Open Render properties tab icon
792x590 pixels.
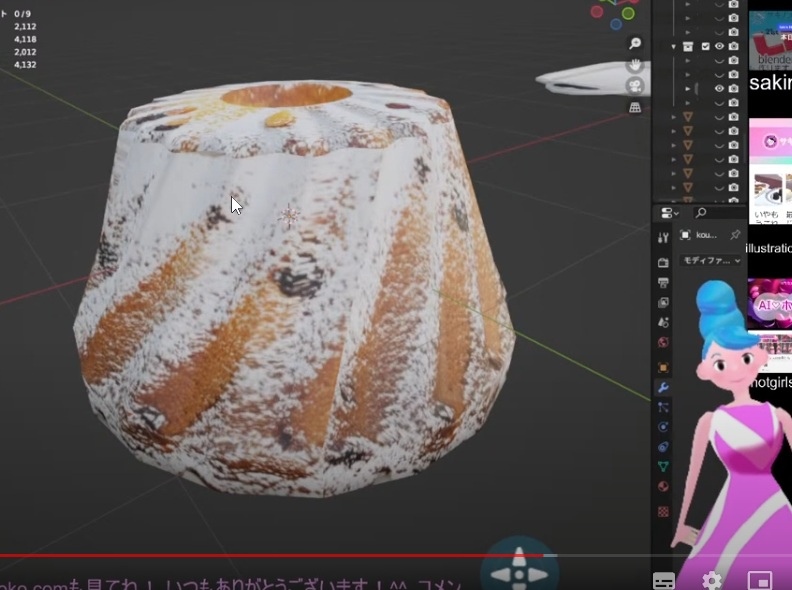pyautogui.click(x=663, y=263)
